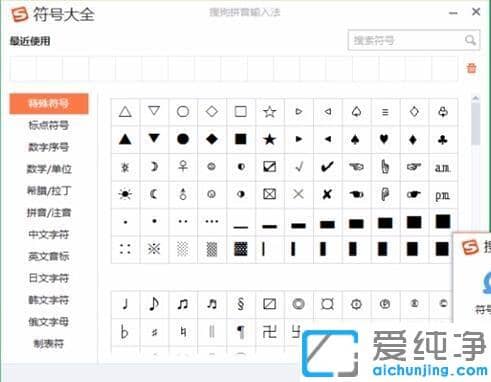Open the 英文音标 category
Image resolution: width=491 pixels, height=382 pixels.
coord(49,256)
